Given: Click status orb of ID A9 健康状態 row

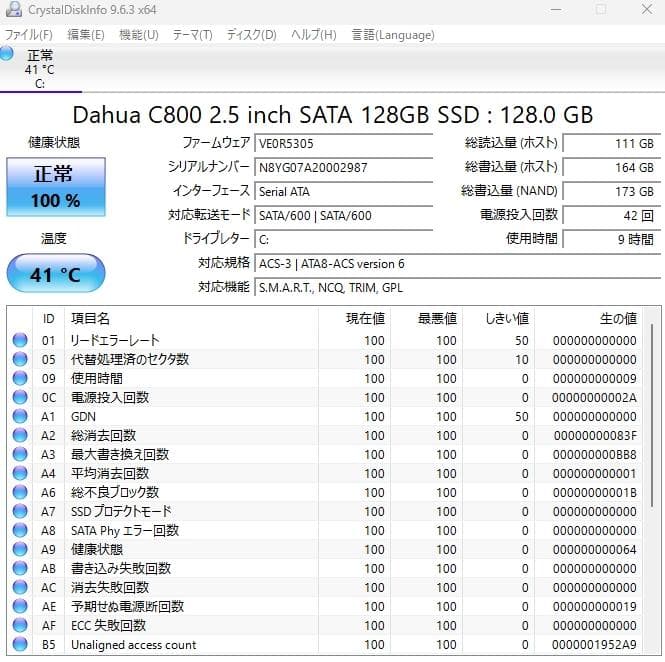Looking at the screenshot, I should 20,549.
